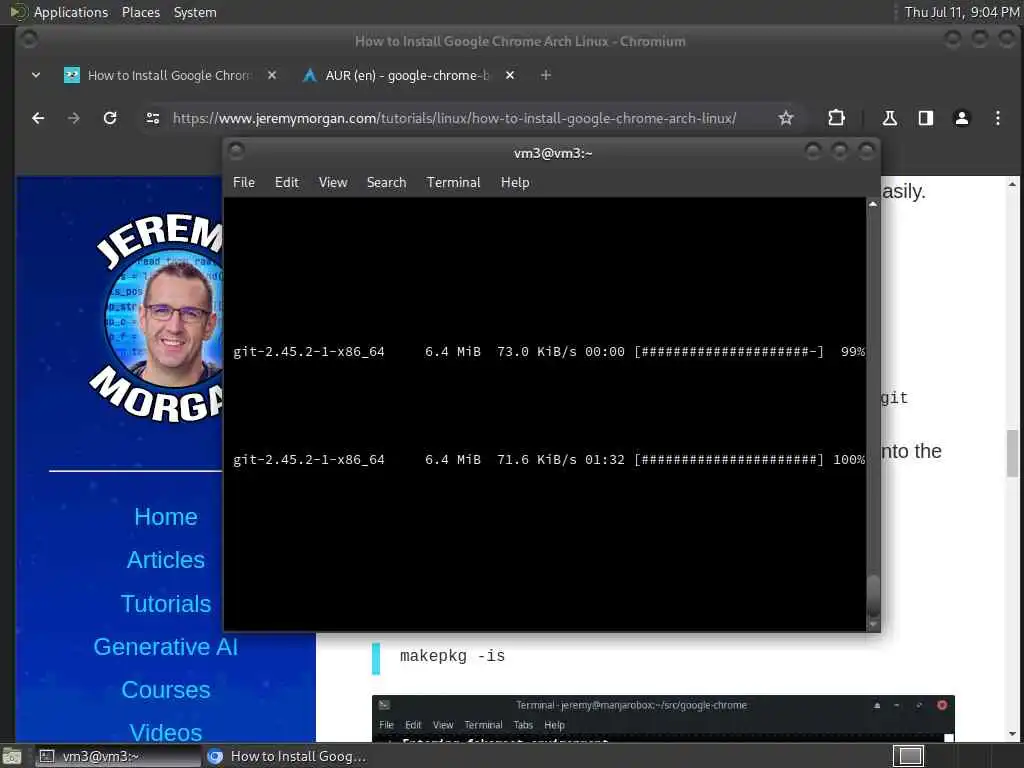Switch to 'How to Install Goog…' taskbar button
The width and height of the screenshot is (1024, 768).
(x=287, y=756)
